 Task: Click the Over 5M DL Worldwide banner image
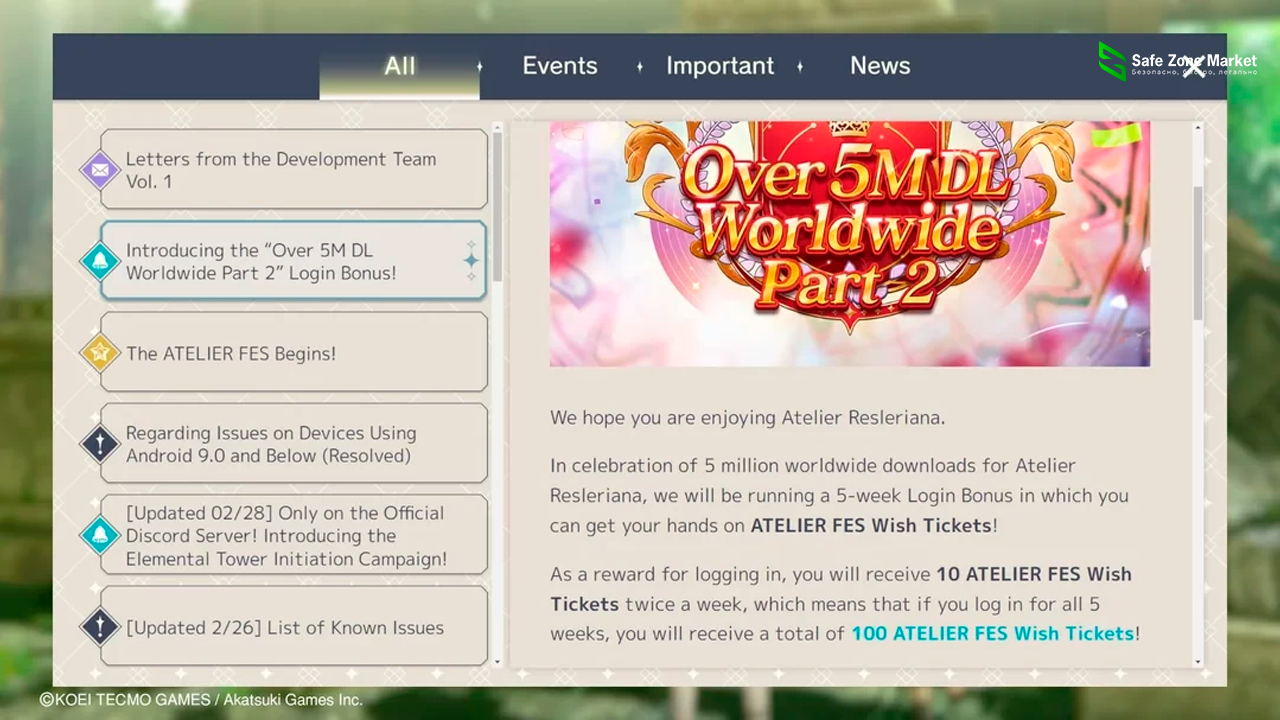pos(849,243)
